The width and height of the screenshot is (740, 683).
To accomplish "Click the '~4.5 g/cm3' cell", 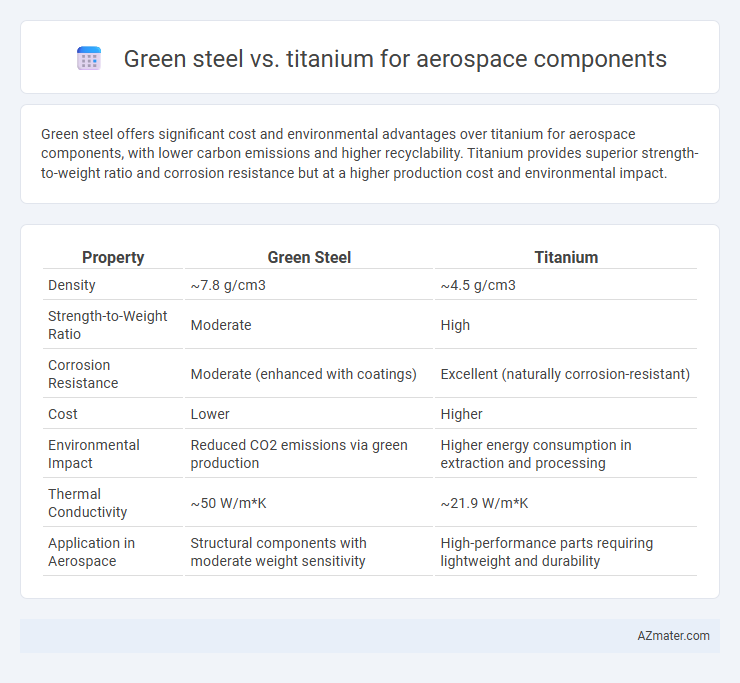I will pyautogui.click(x=478, y=285).
